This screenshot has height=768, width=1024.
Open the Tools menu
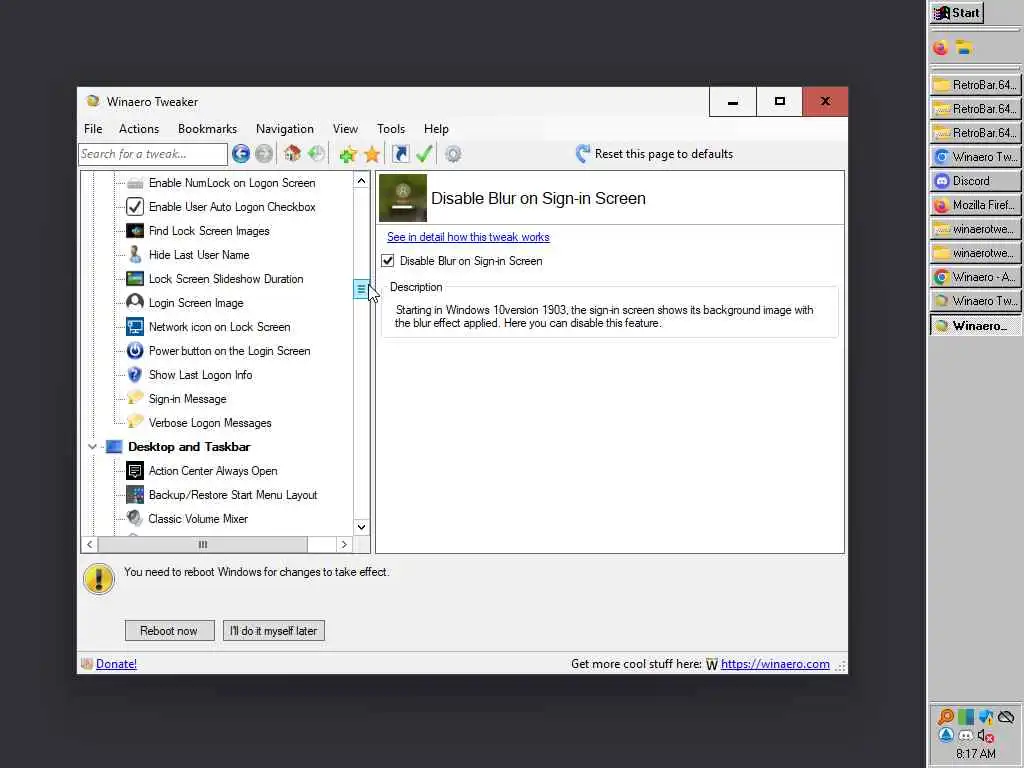click(391, 129)
